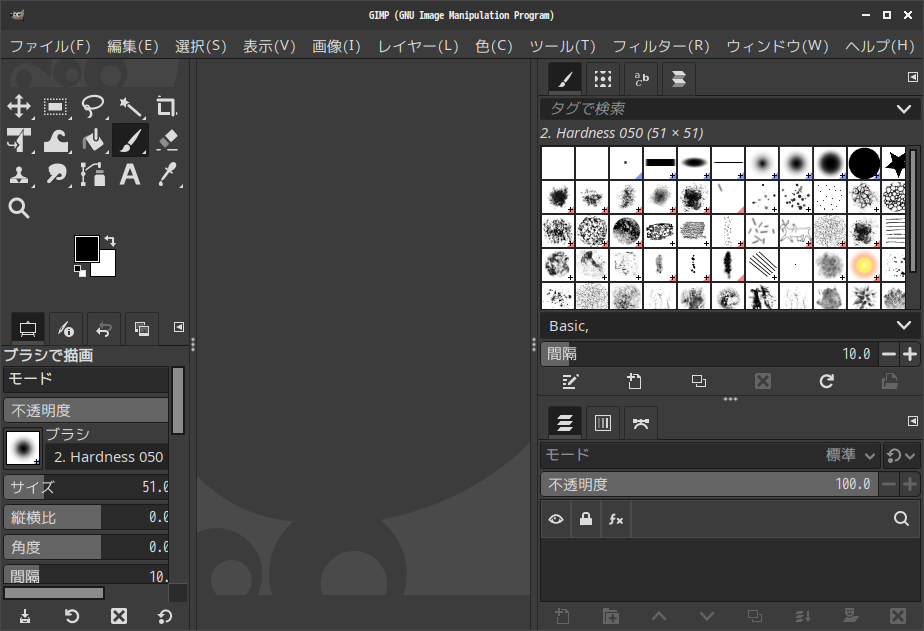Select the Bucket Fill tool
This screenshot has width=924, height=631.
pyautogui.click(x=93, y=140)
